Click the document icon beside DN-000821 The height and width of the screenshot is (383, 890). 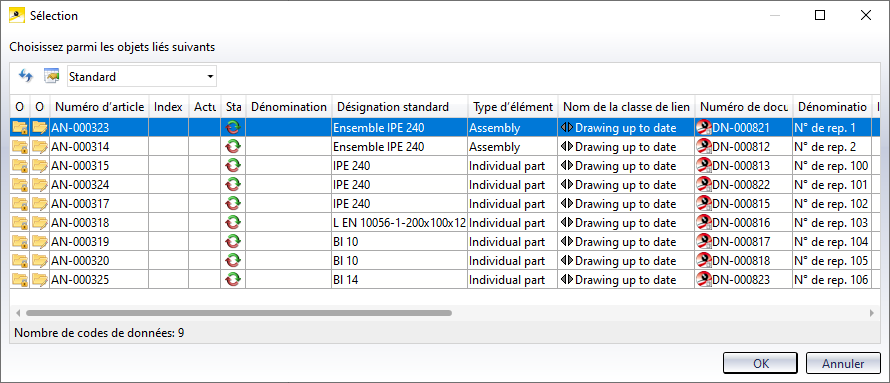(x=704, y=128)
